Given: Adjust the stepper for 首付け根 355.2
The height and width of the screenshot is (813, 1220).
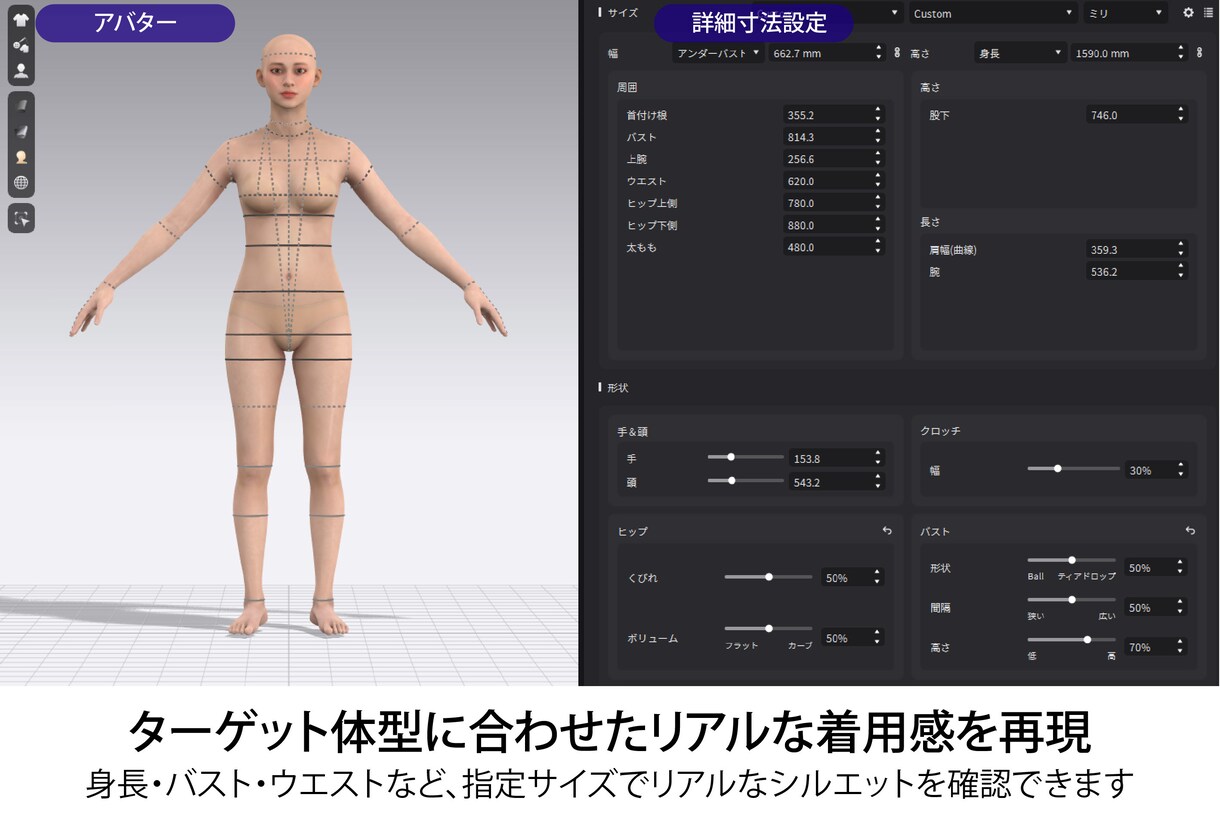Looking at the screenshot, I should pos(878,115).
